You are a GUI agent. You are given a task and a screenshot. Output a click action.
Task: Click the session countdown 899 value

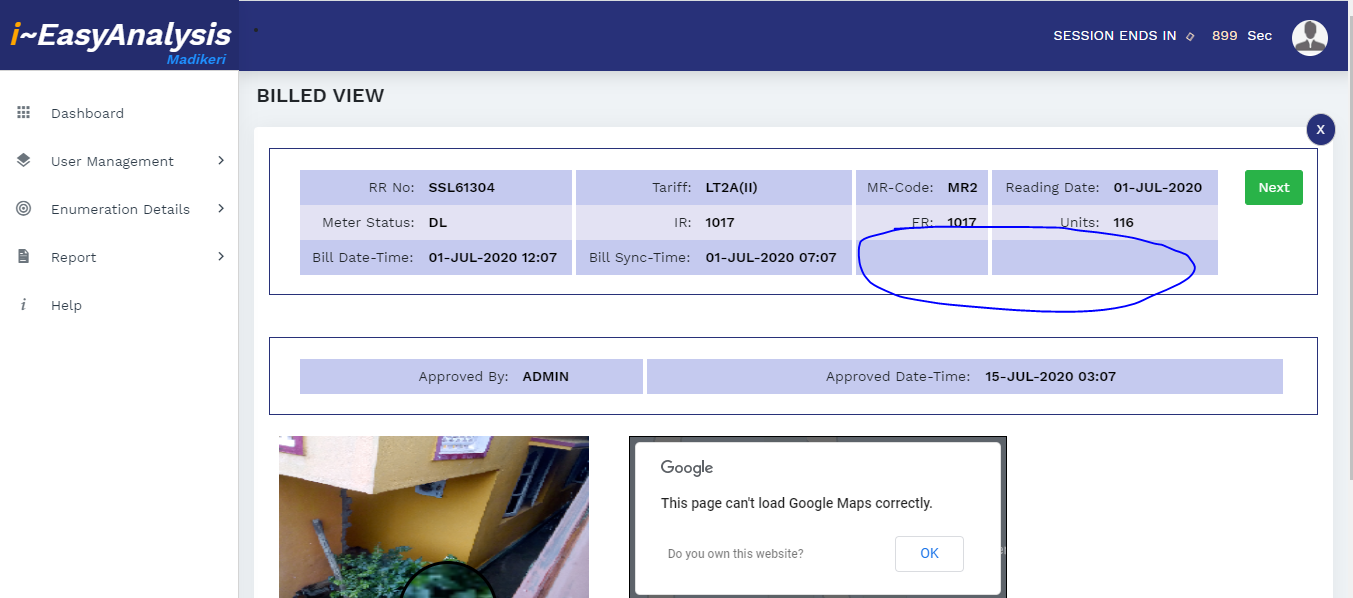(1225, 36)
